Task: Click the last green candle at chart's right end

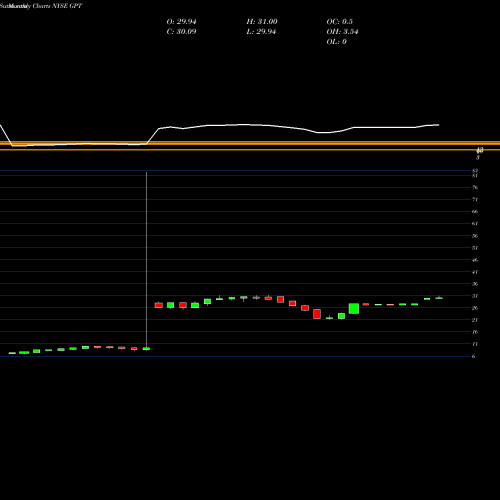Action: (439, 298)
